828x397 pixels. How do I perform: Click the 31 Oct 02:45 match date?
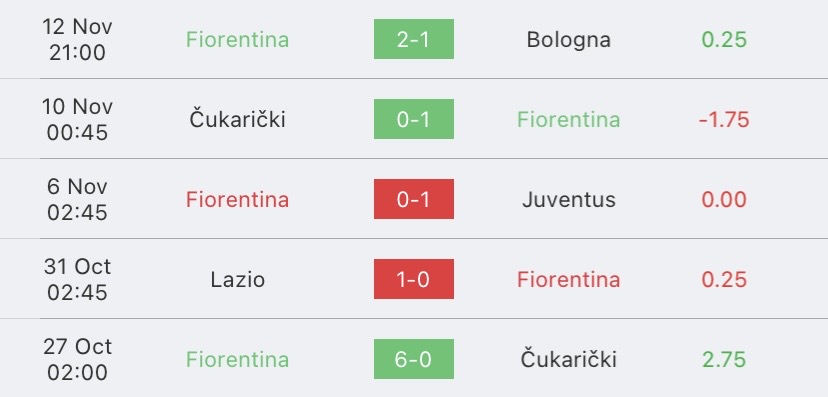point(78,279)
